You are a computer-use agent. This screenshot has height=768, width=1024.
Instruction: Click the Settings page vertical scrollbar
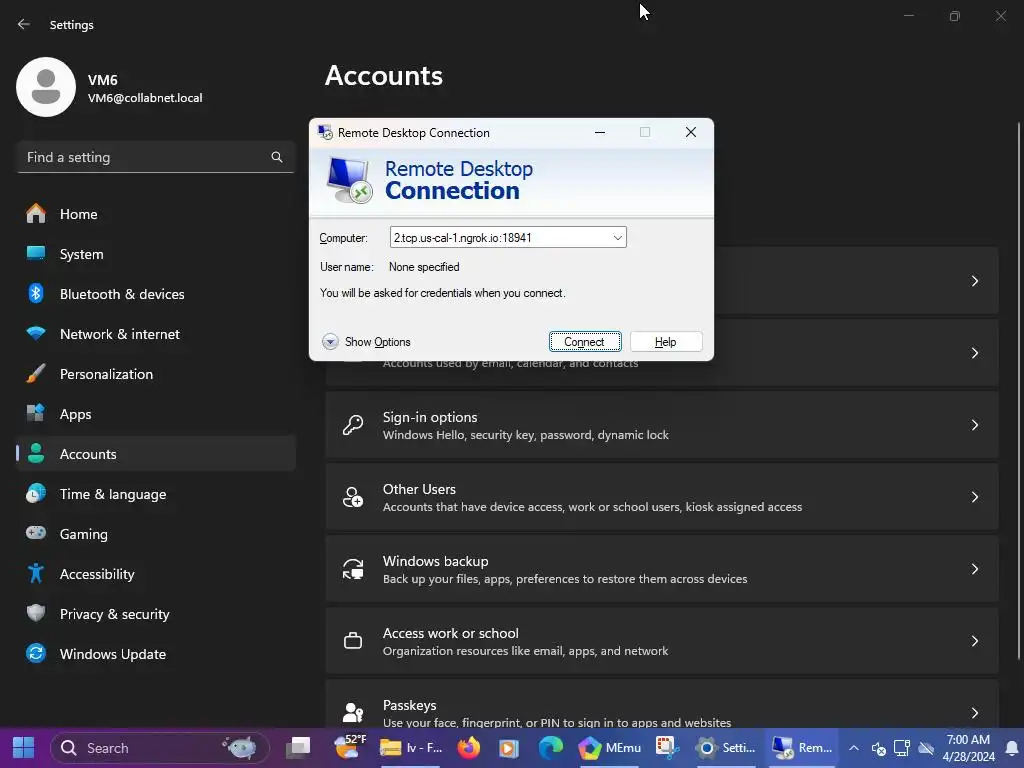coord(1019,391)
